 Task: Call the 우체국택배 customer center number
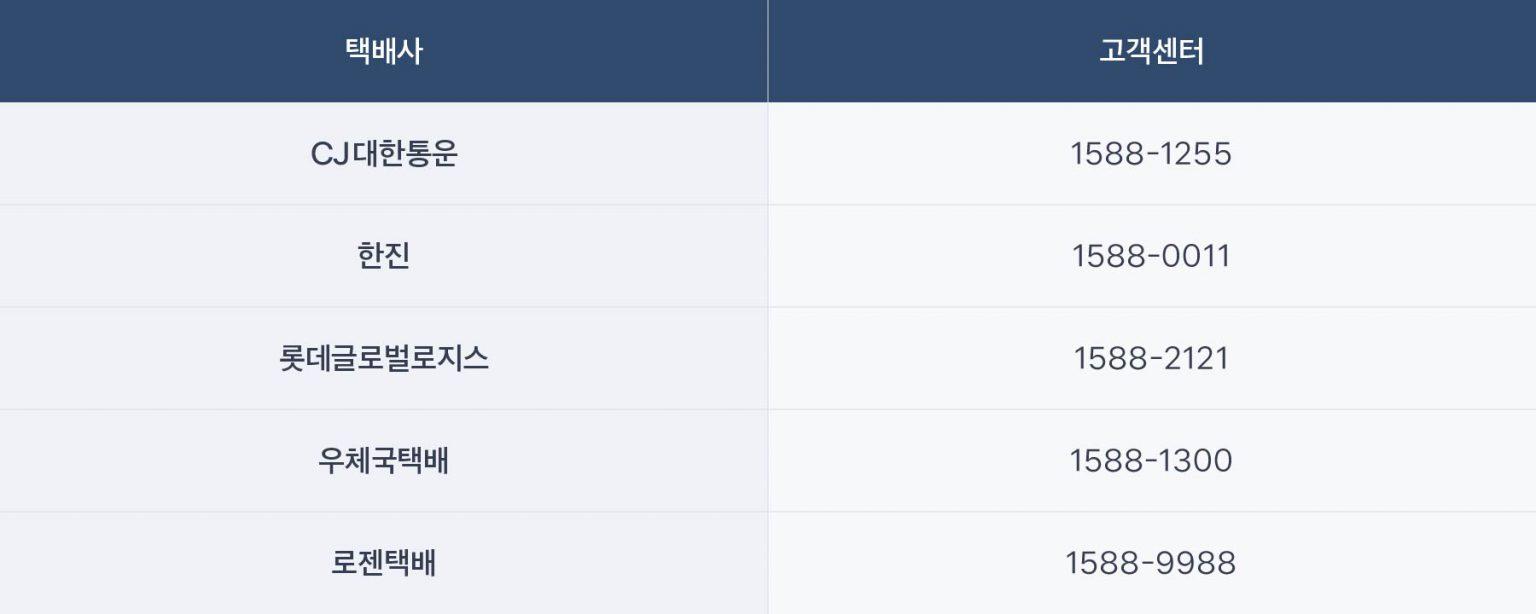[x=1151, y=461]
